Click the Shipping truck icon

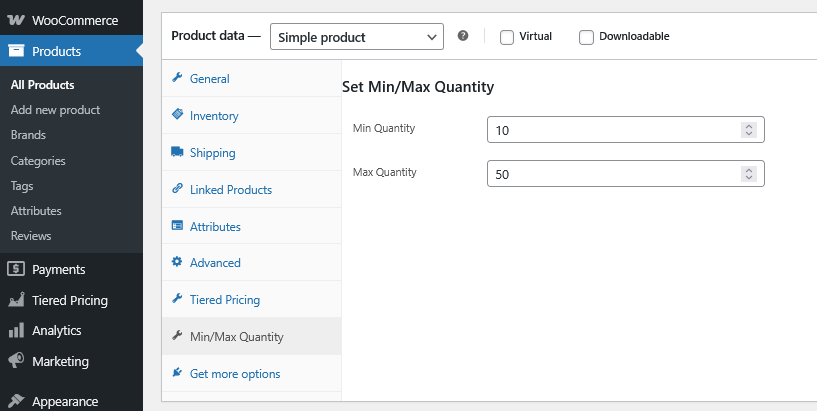(177, 153)
